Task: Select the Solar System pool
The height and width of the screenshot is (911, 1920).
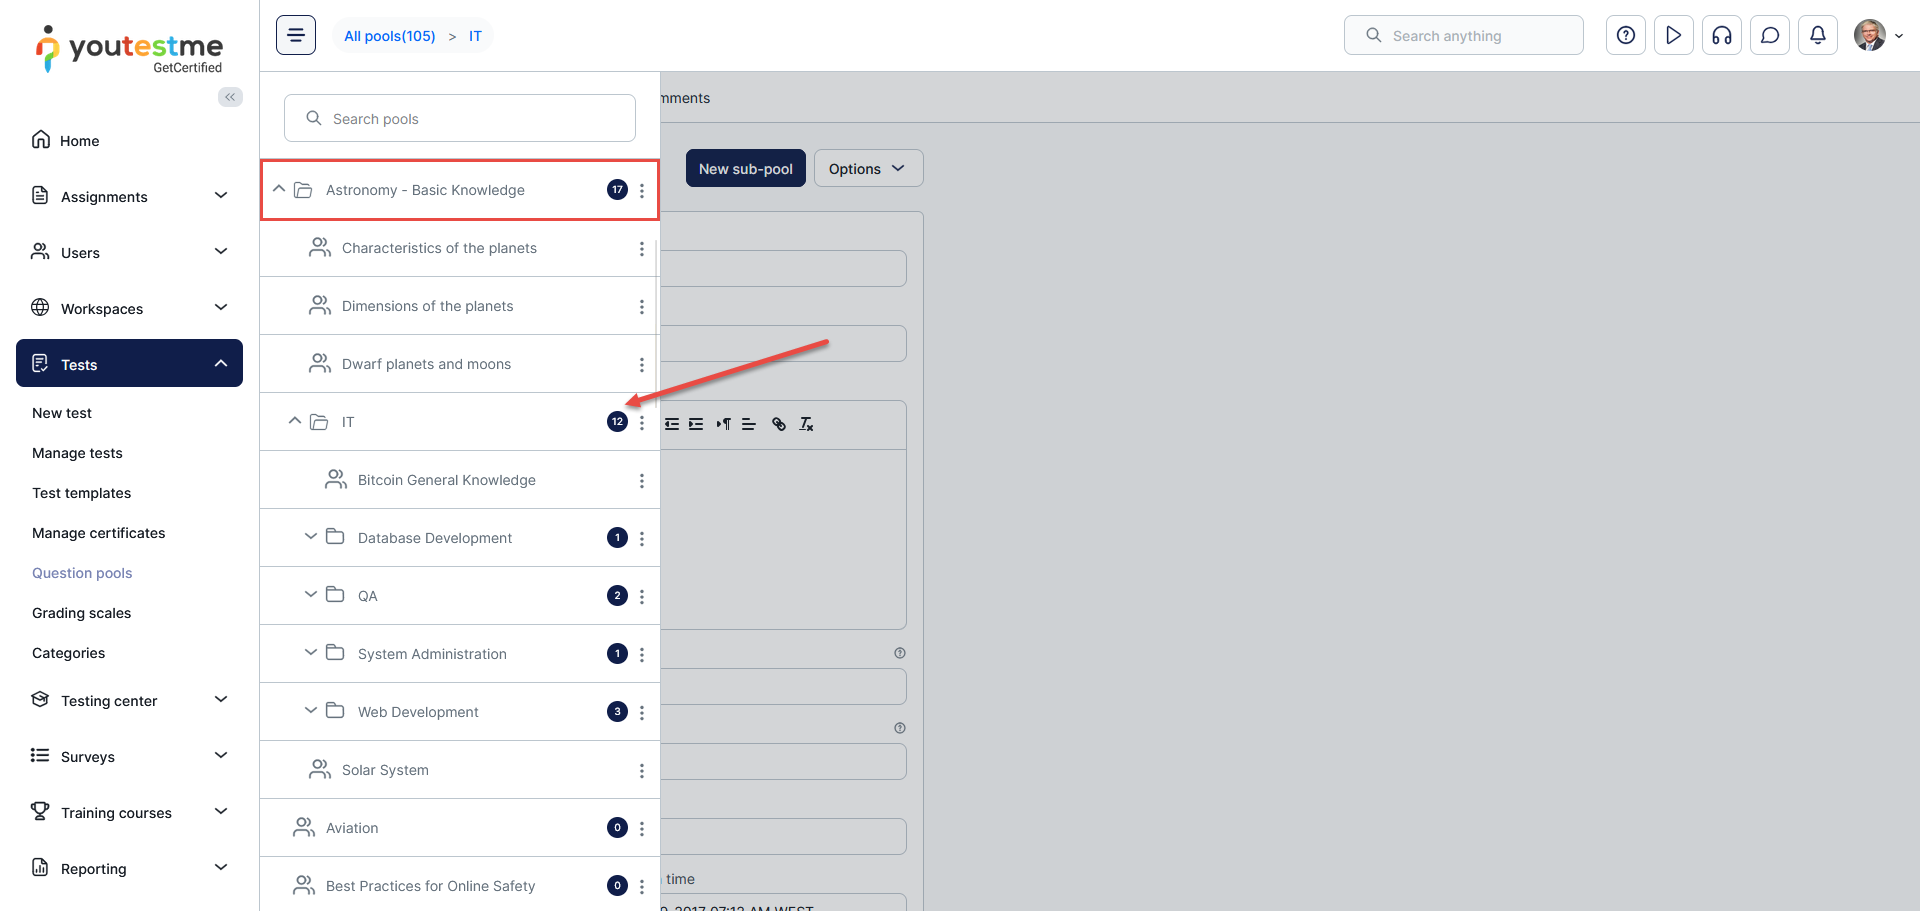Action: click(x=385, y=770)
